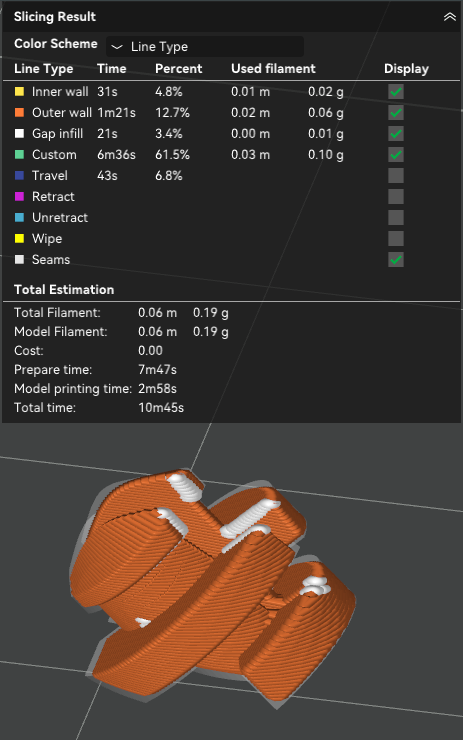Click the magenta Retract color swatch
Screen dimensions: 463x740
[19, 196]
